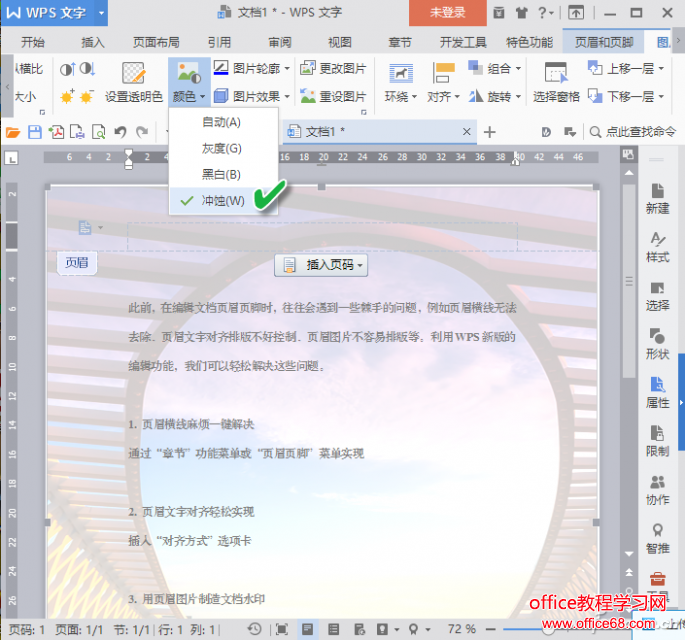Switch to the Chapter (章节) tab
The image size is (685, 640).
tap(400, 42)
